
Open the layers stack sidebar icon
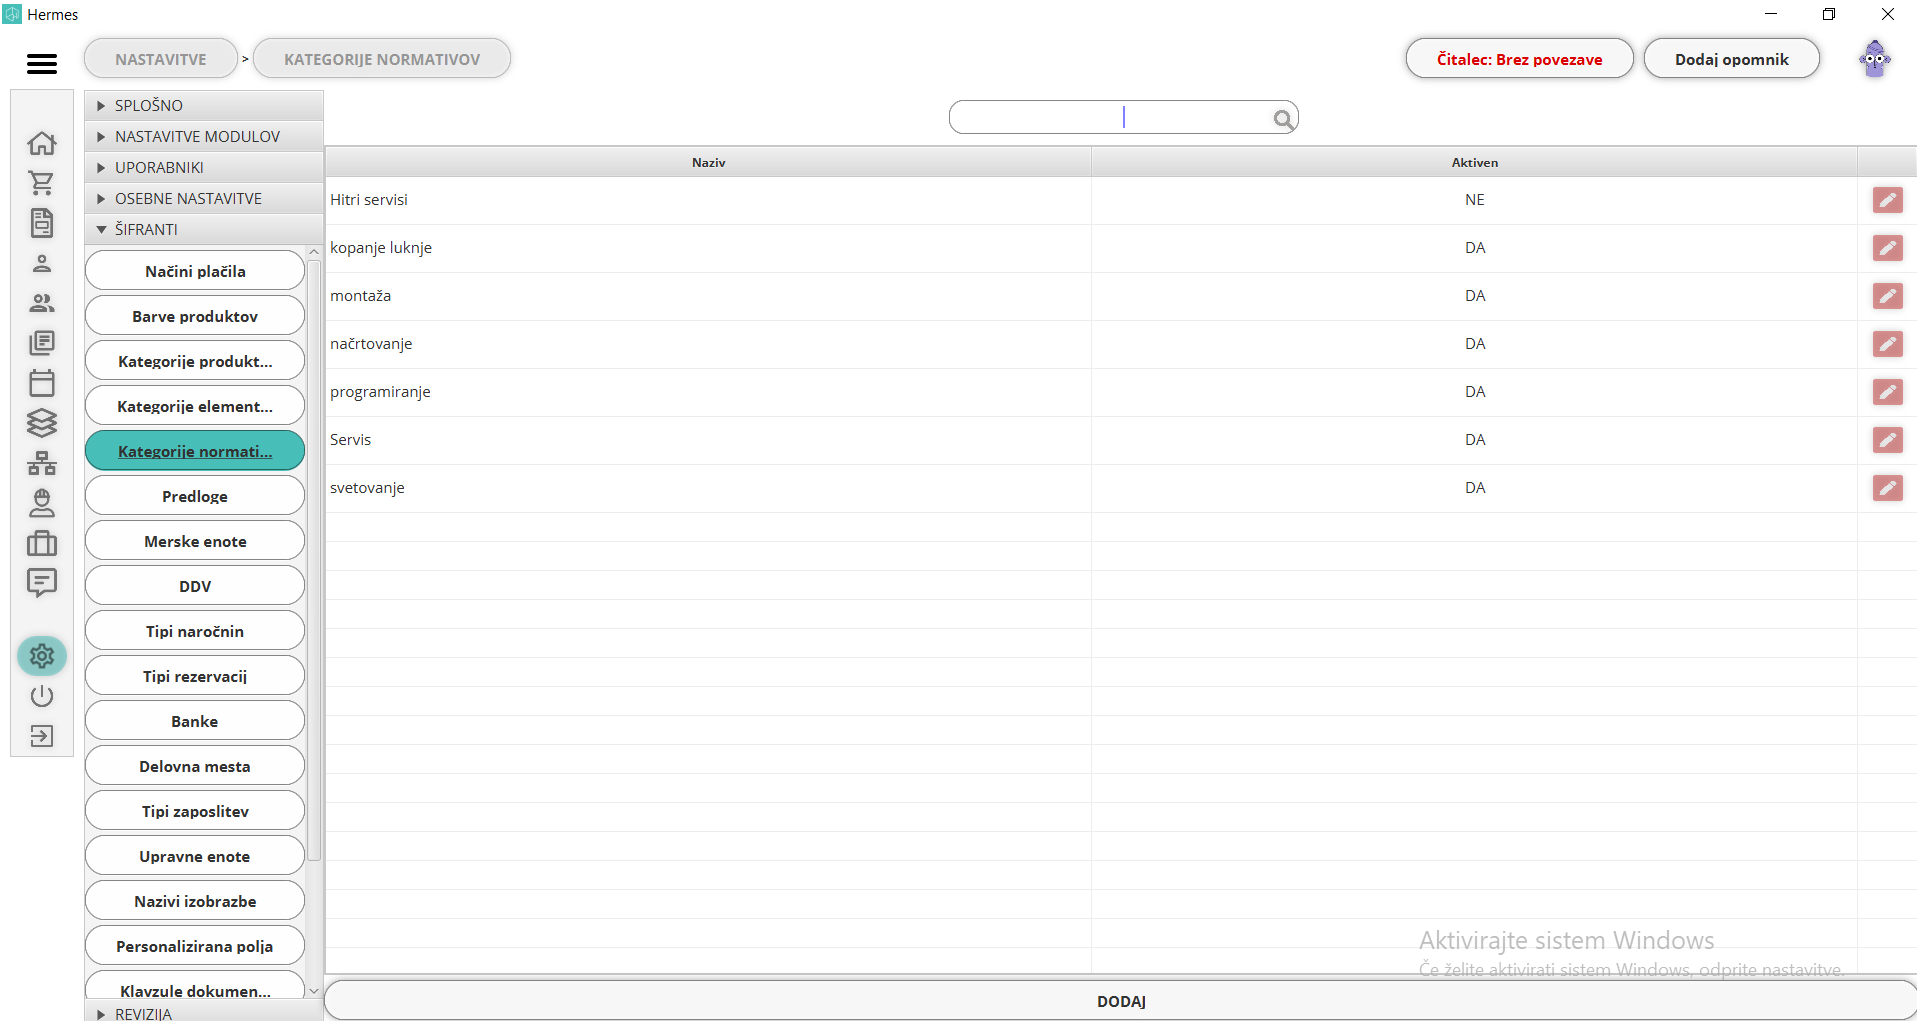click(x=42, y=423)
